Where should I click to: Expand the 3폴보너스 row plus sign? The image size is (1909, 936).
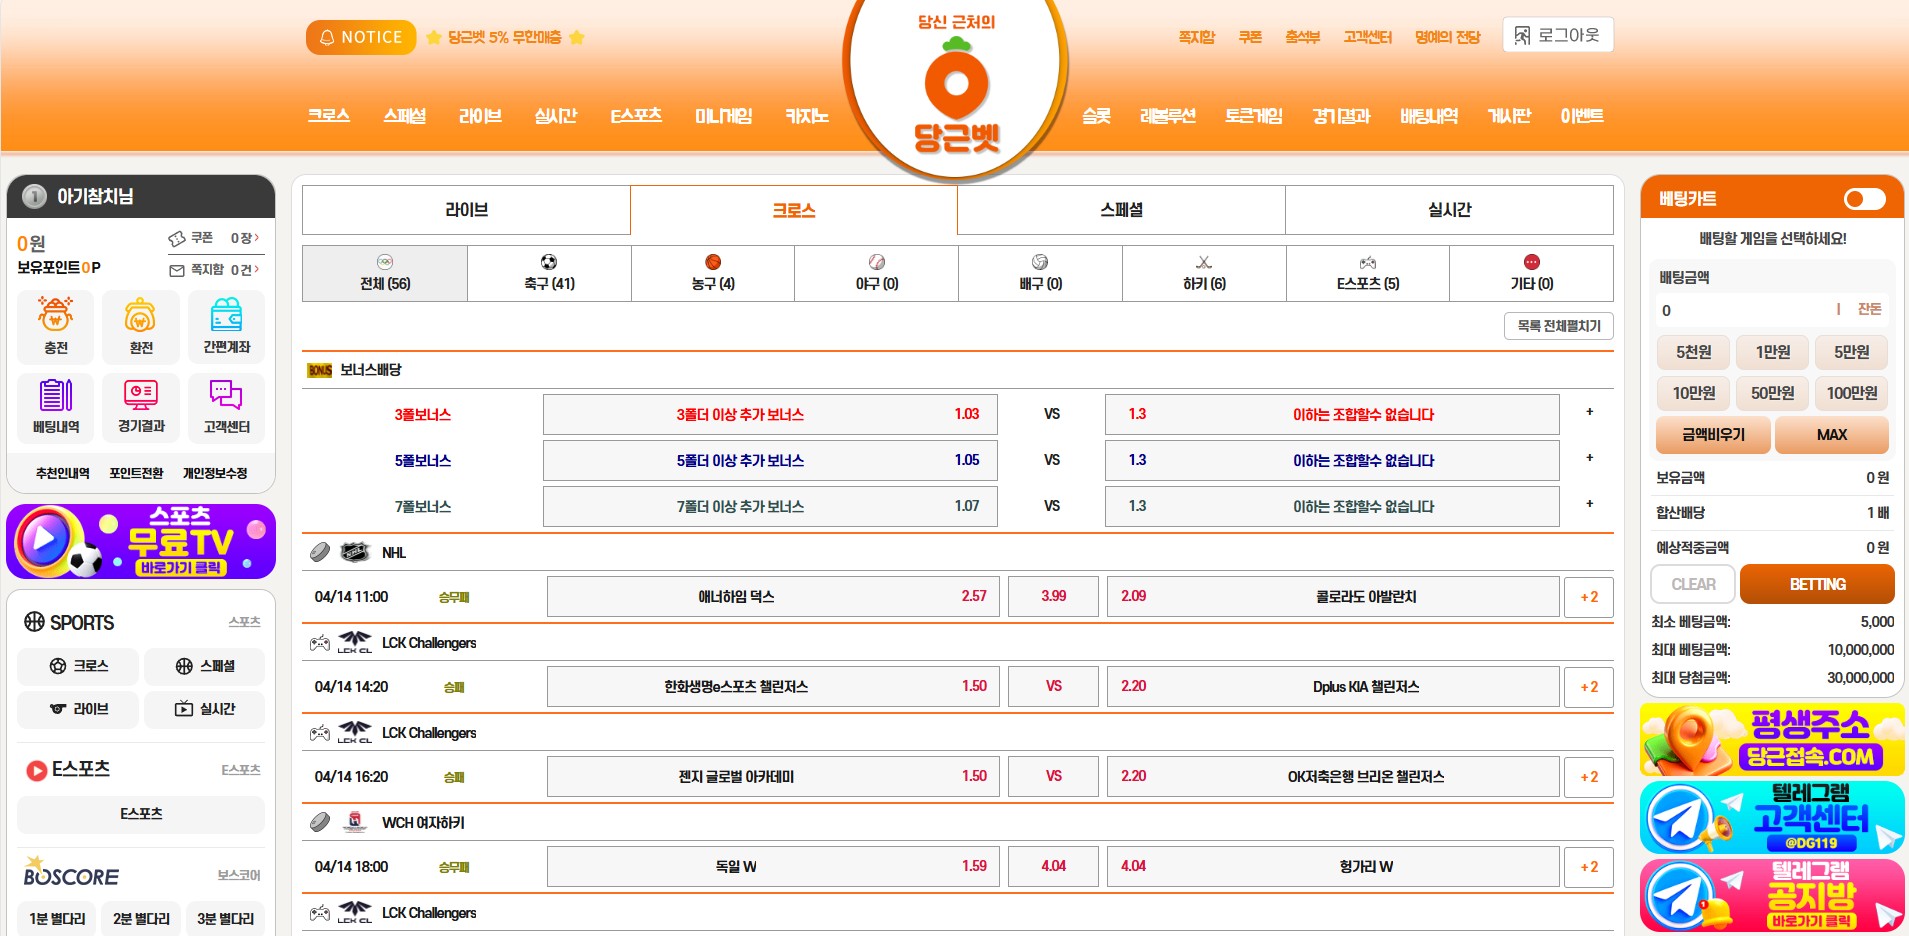pos(1589,413)
